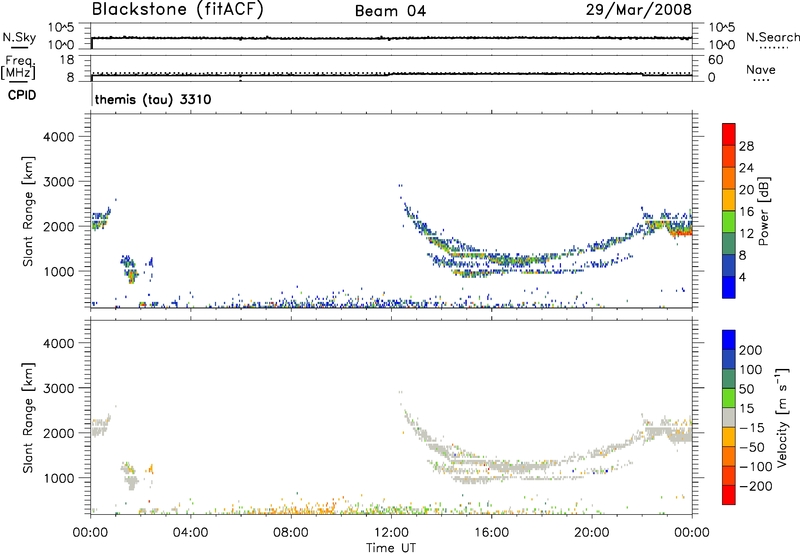800x554 pixels.
Task: Select the '-50' label on velocity colorbar
Action: coord(752,447)
